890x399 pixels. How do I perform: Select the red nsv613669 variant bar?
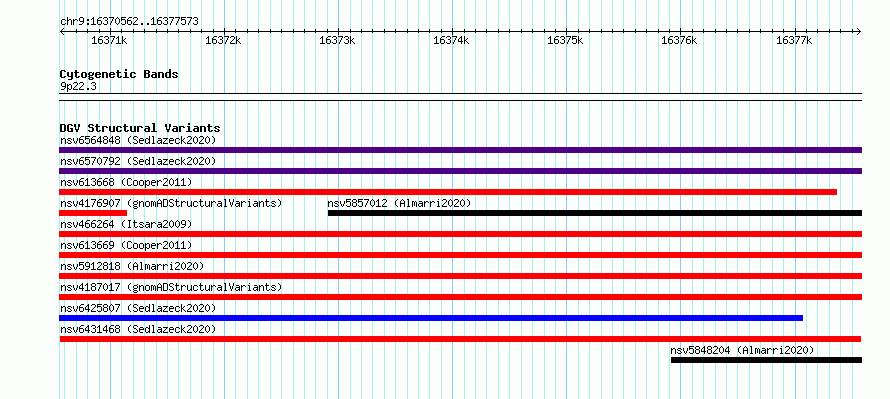(x=460, y=255)
